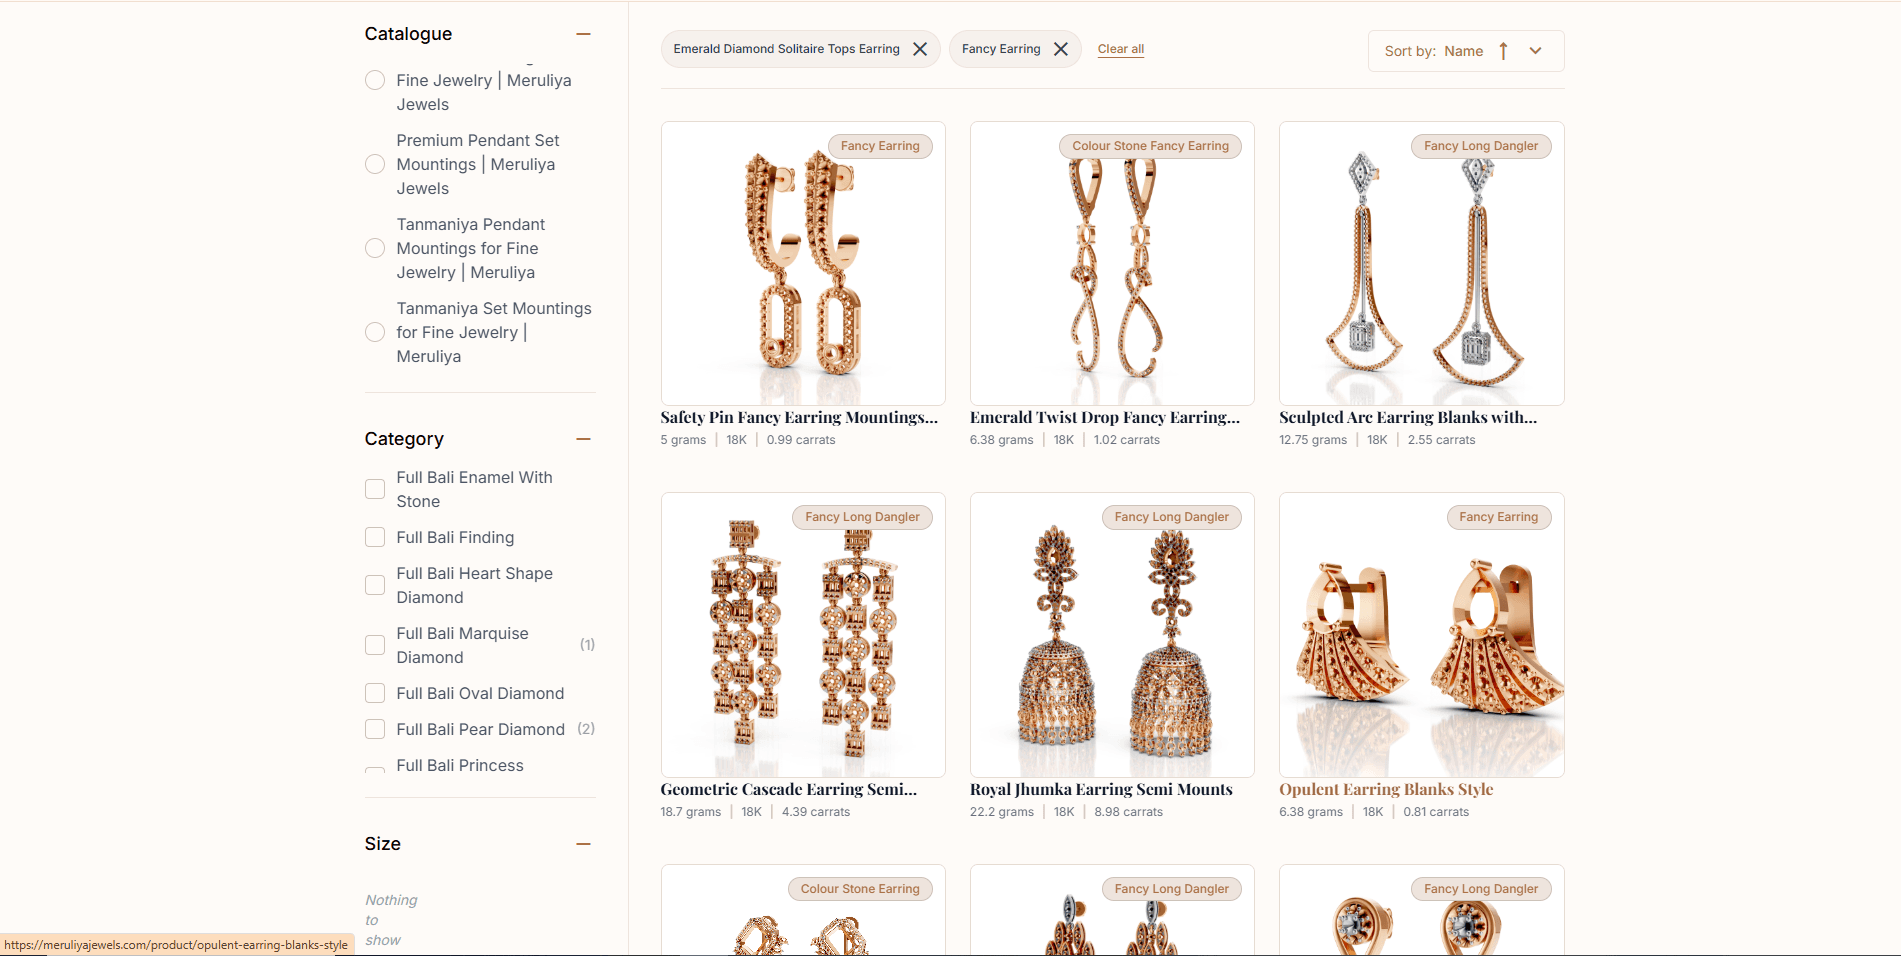Image resolution: width=1901 pixels, height=956 pixels.
Task: Choose Tanmaniya Set Mountings for Fine Jewelry
Action: click(x=375, y=332)
